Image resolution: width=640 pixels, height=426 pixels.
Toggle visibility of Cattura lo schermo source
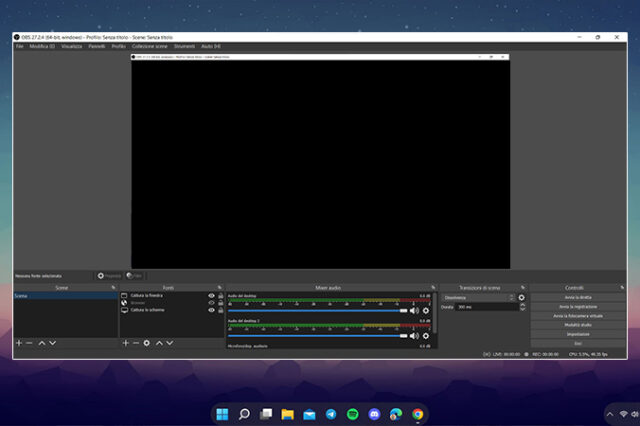pyautogui.click(x=211, y=310)
